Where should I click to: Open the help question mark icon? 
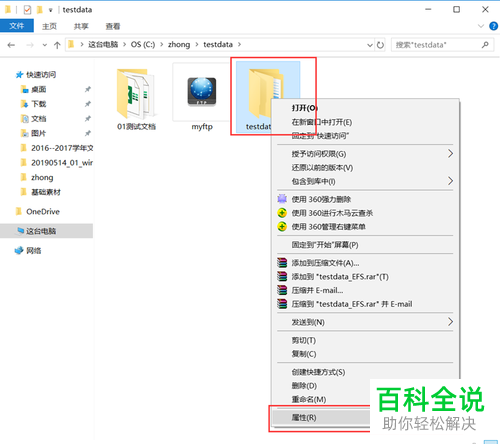pyautogui.click(x=493, y=26)
